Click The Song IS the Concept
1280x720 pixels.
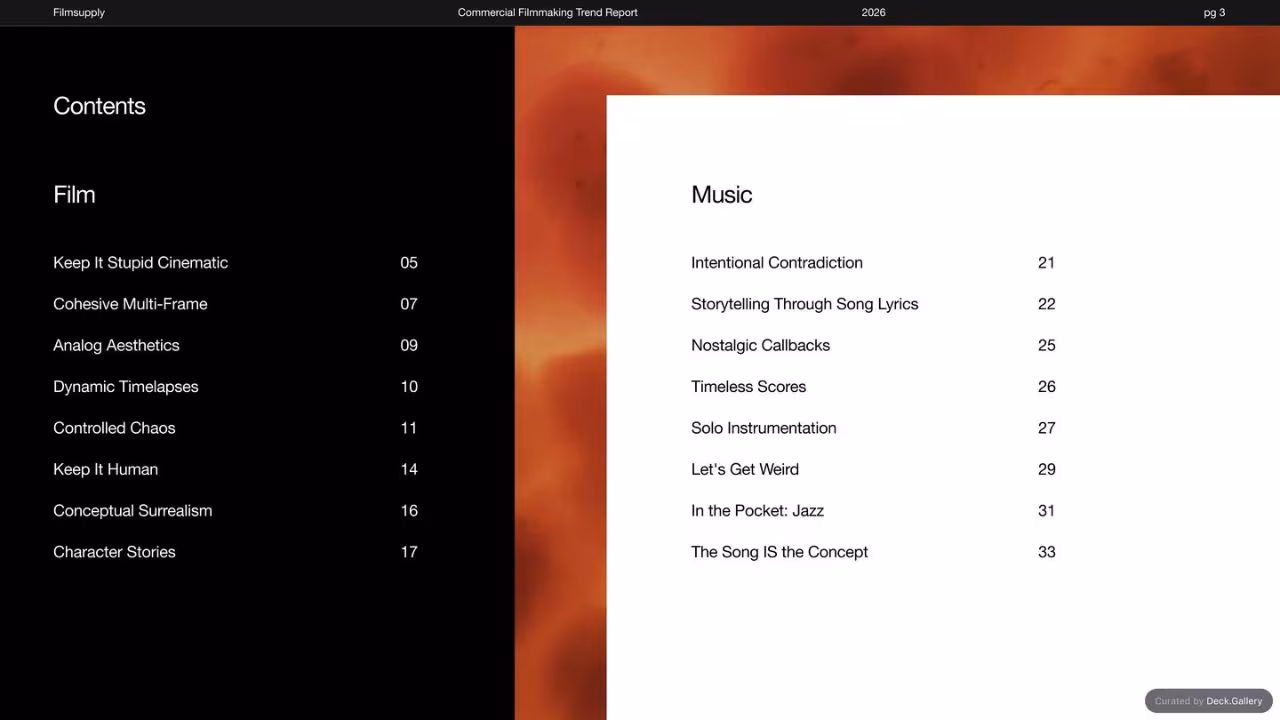[779, 552]
